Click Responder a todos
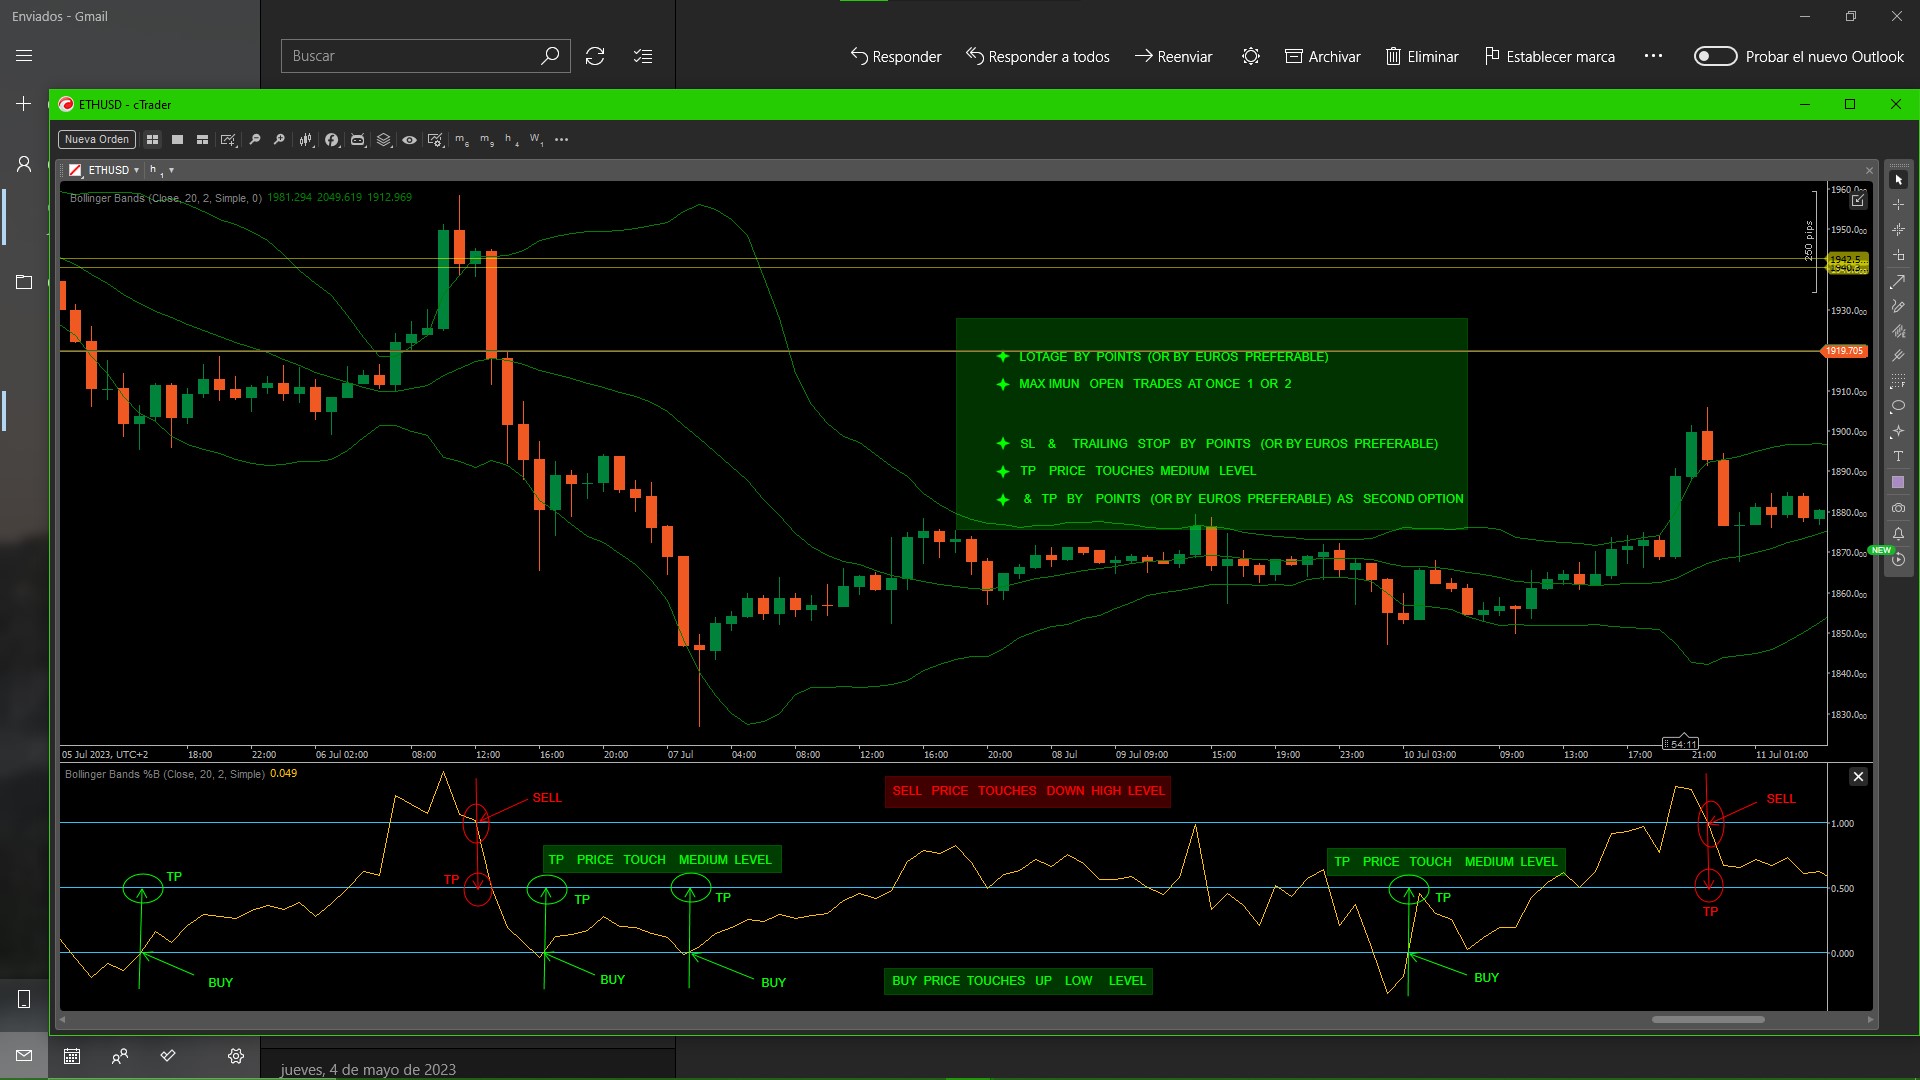This screenshot has width=1920, height=1080. [x=1038, y=56]
